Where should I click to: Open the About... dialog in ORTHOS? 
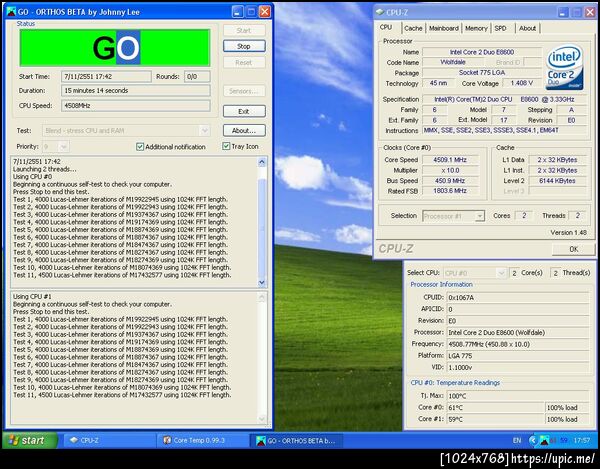[x=244, y=130]
